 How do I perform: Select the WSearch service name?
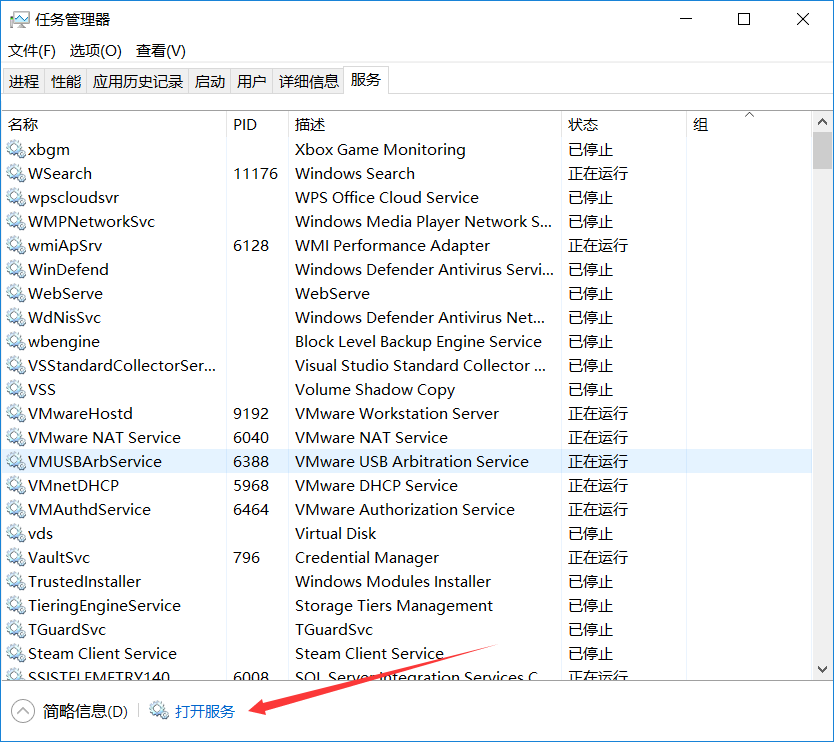[x=60, y=174]
